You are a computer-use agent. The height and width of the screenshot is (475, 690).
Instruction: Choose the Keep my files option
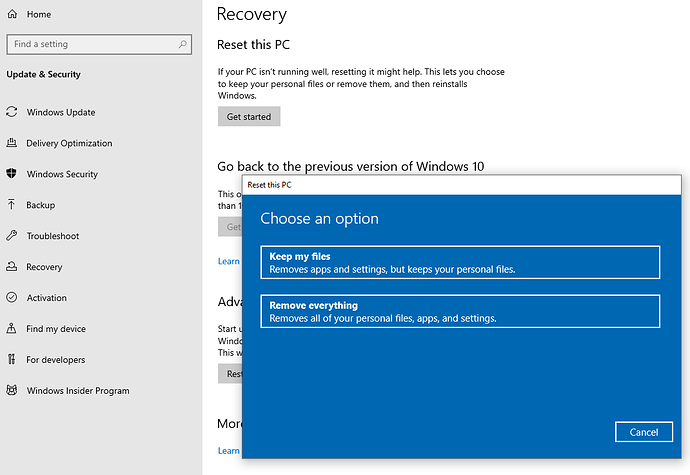click(x=460, y=262)
